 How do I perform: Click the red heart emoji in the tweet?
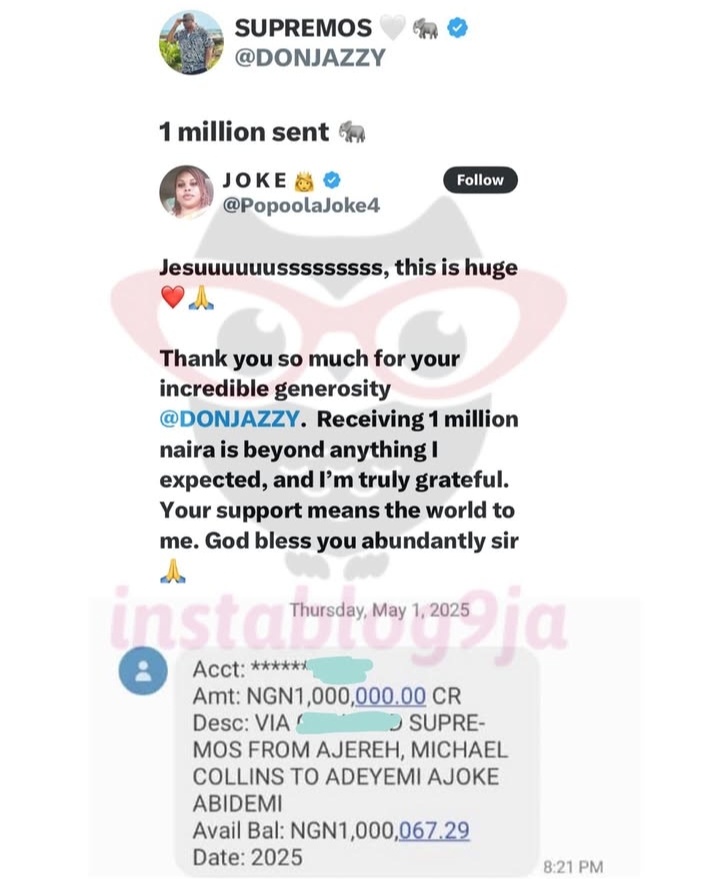coord(172,297)
